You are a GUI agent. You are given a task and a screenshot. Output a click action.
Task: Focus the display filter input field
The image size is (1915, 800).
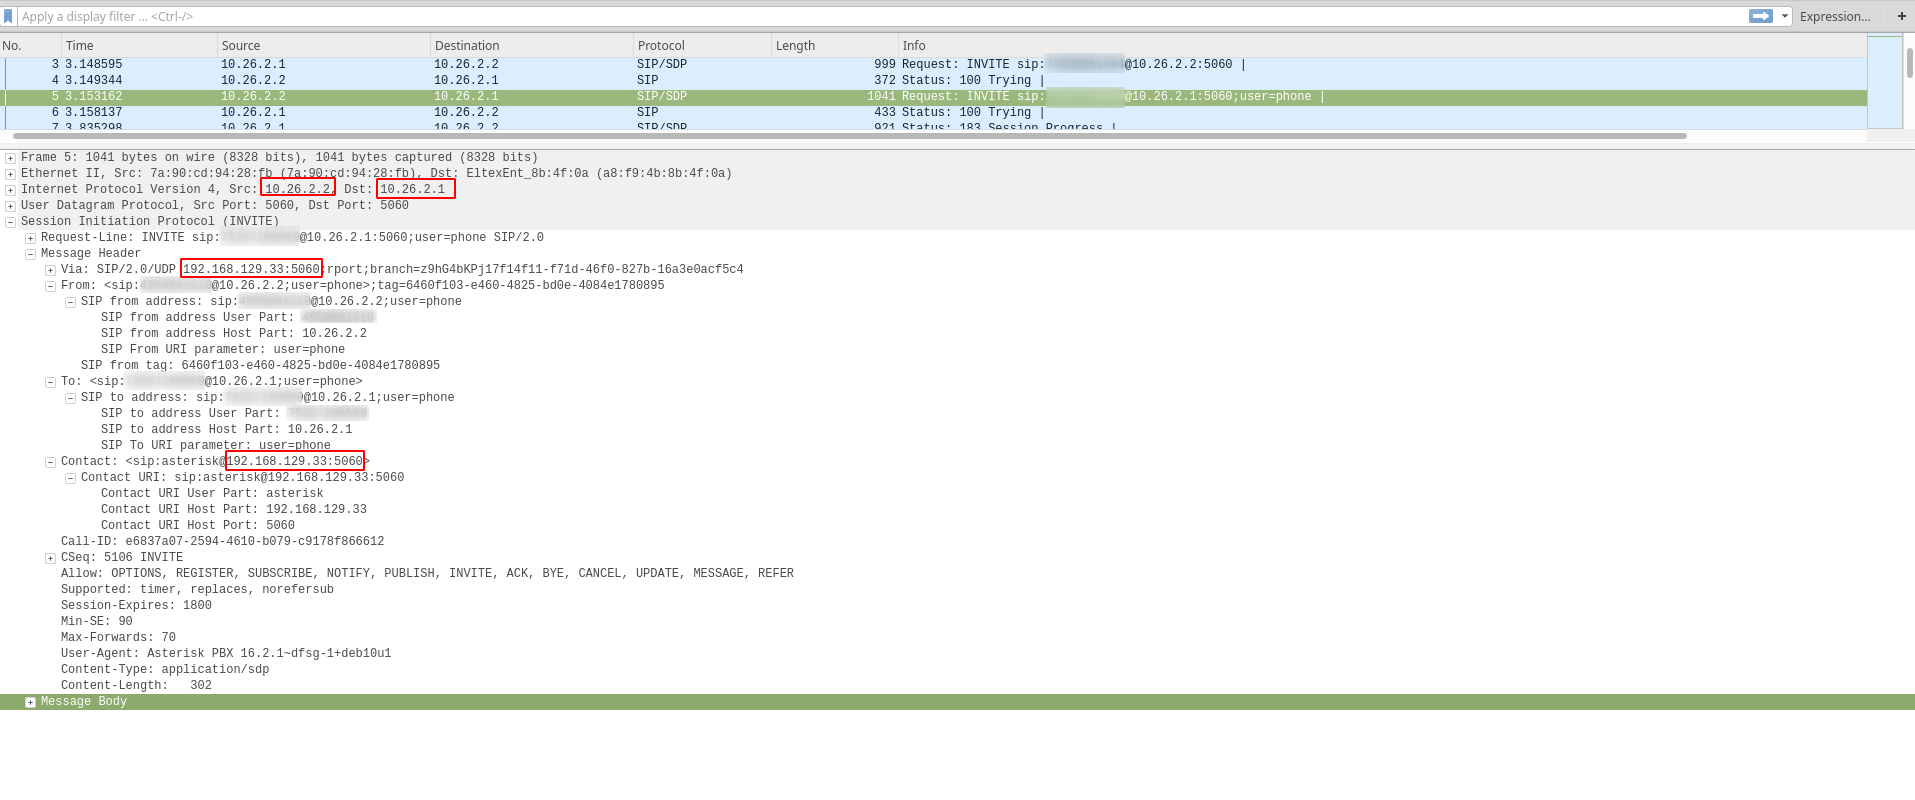(x=880, y=17)
